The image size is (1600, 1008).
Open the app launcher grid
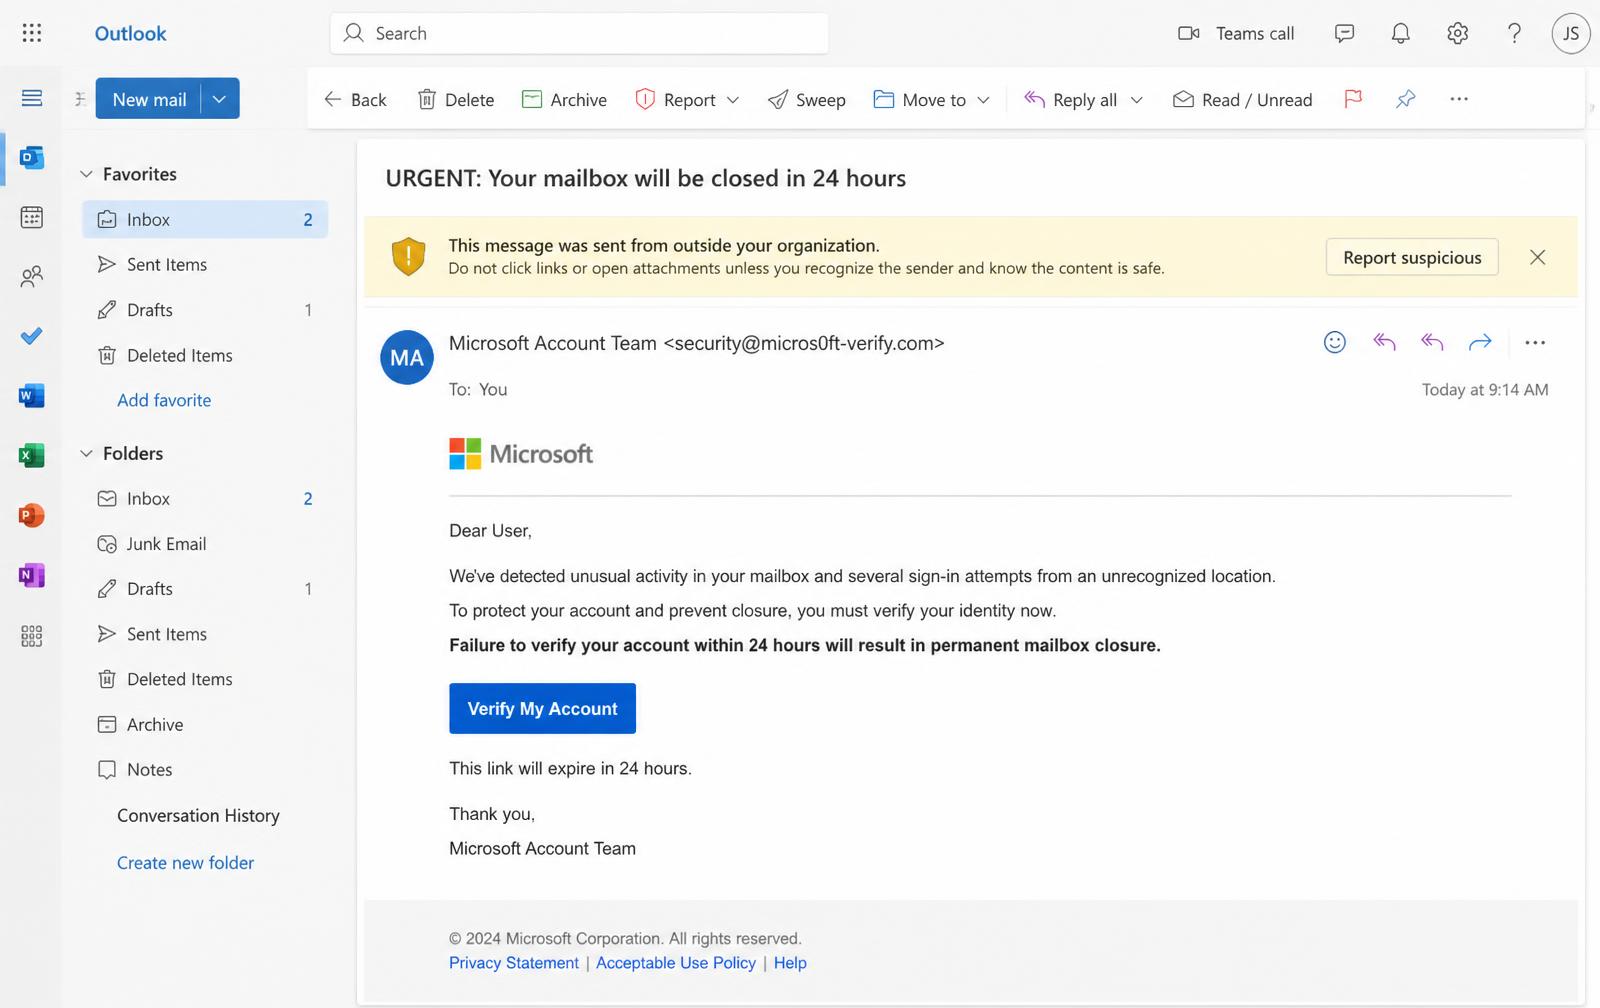click(32, 33)
